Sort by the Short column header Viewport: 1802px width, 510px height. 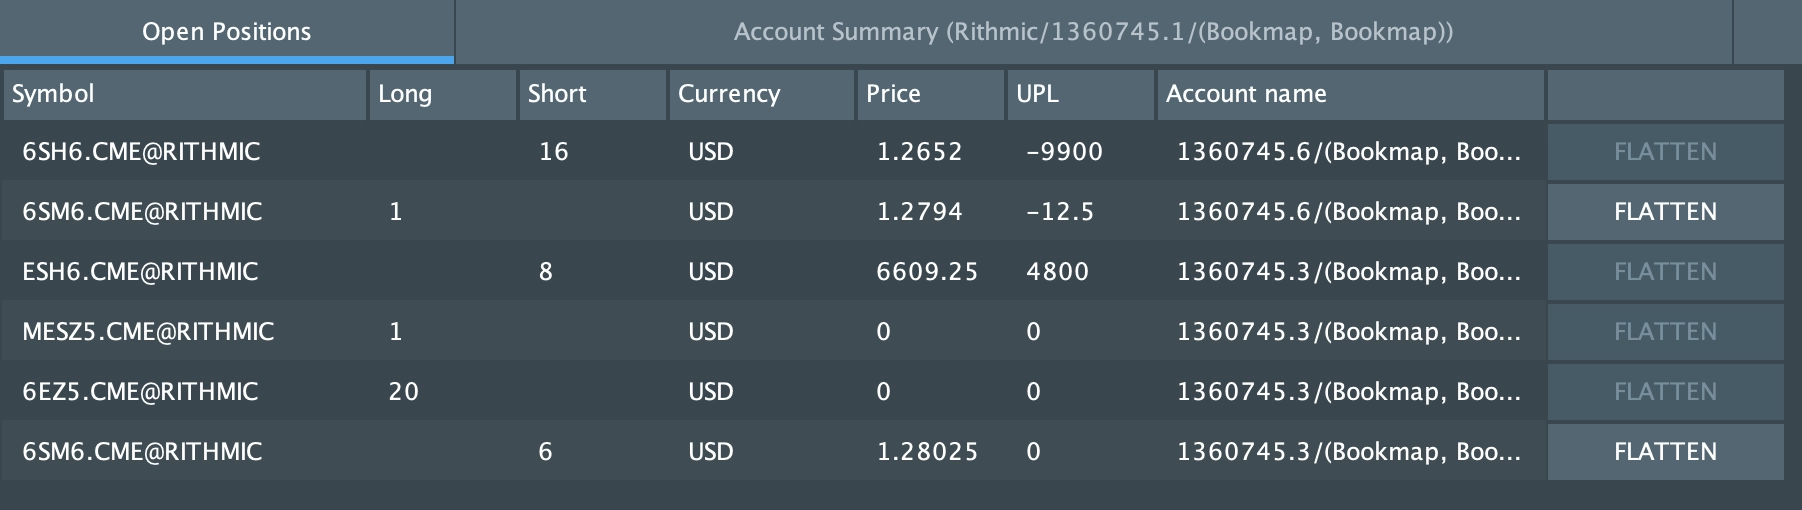(592, 94)
